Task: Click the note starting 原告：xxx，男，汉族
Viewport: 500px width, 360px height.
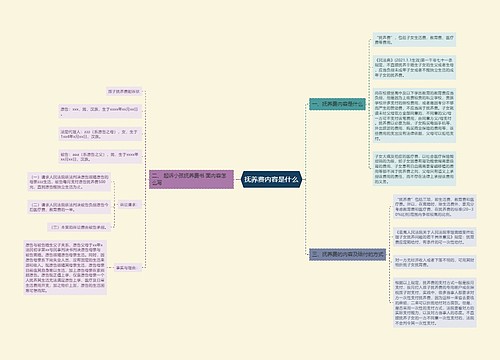Action: [100, 112]
